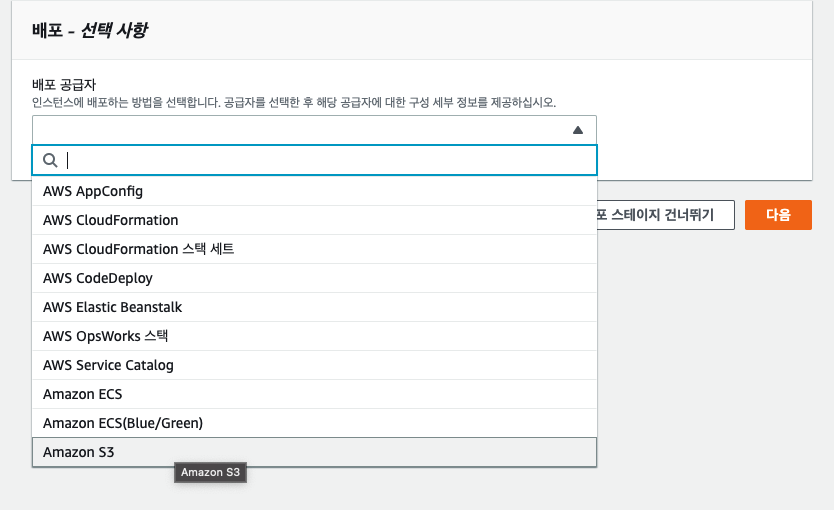Select AWS AppConfig provider
This screenshot has height=510, width=834.
pos(314,191)
